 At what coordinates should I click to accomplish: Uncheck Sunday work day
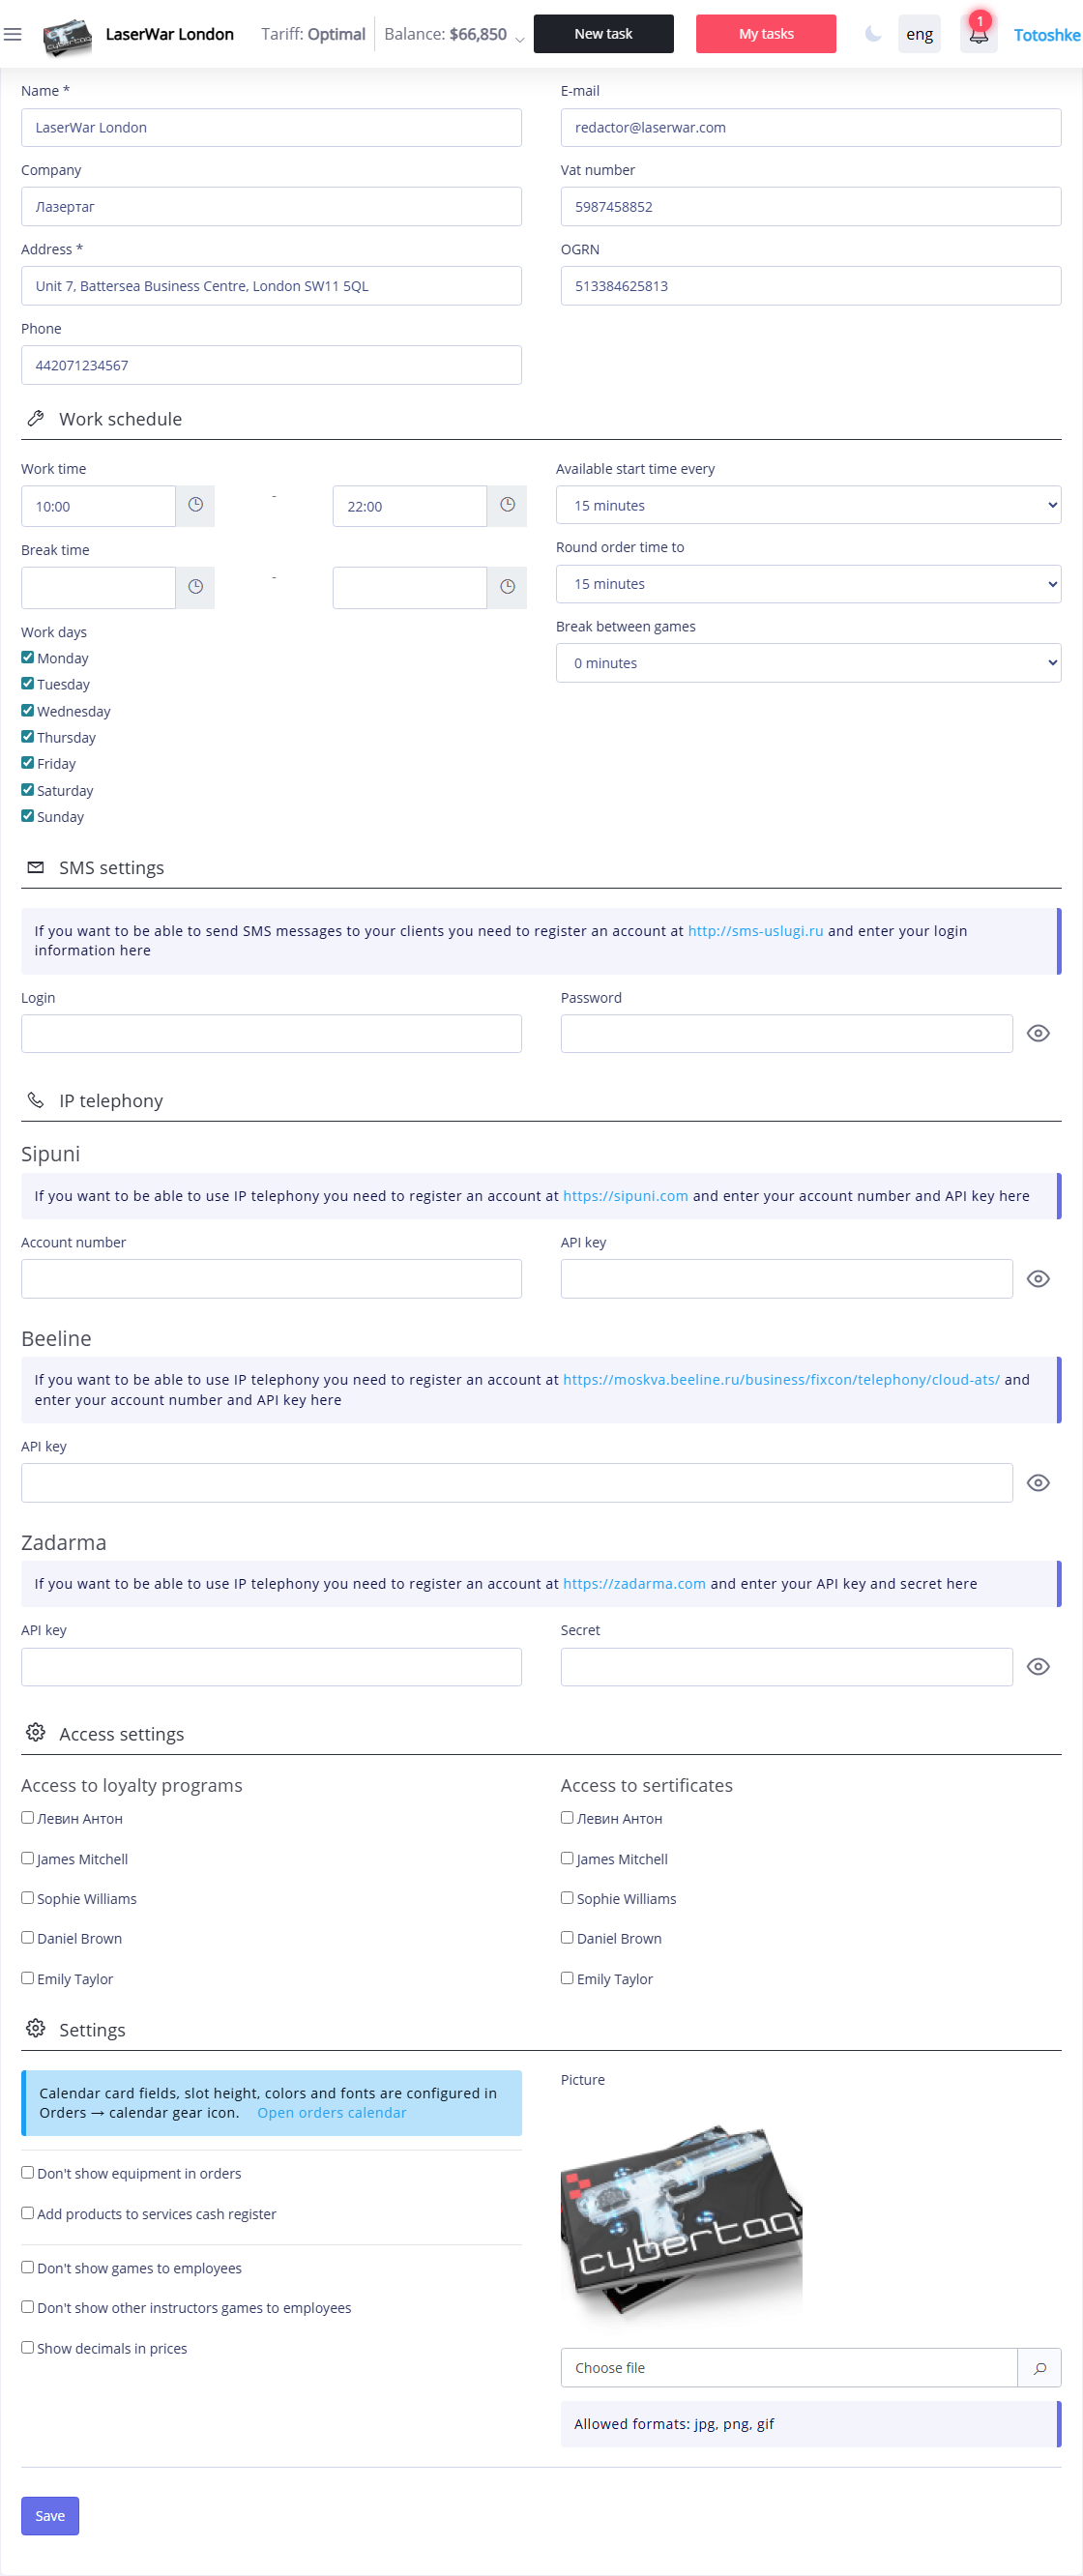pos(28,815)
